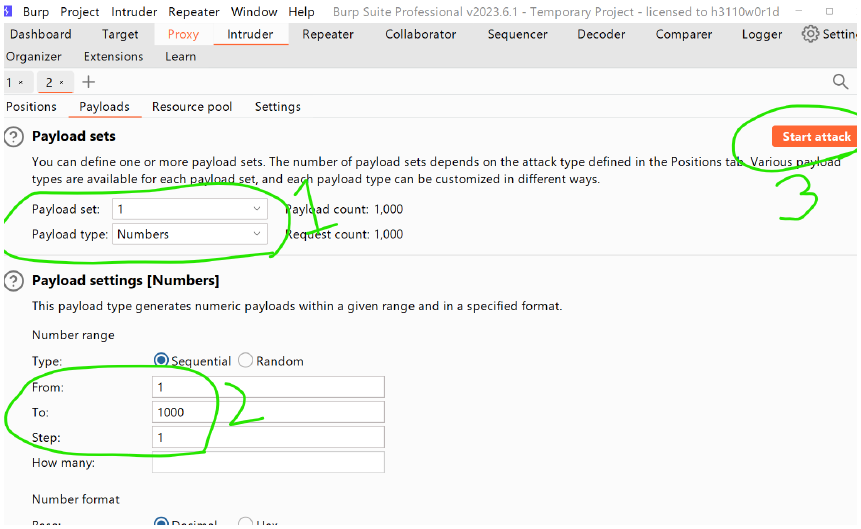Screen dimensions: 861x529
Task: Open the Help menu
Action: [301, 12]
